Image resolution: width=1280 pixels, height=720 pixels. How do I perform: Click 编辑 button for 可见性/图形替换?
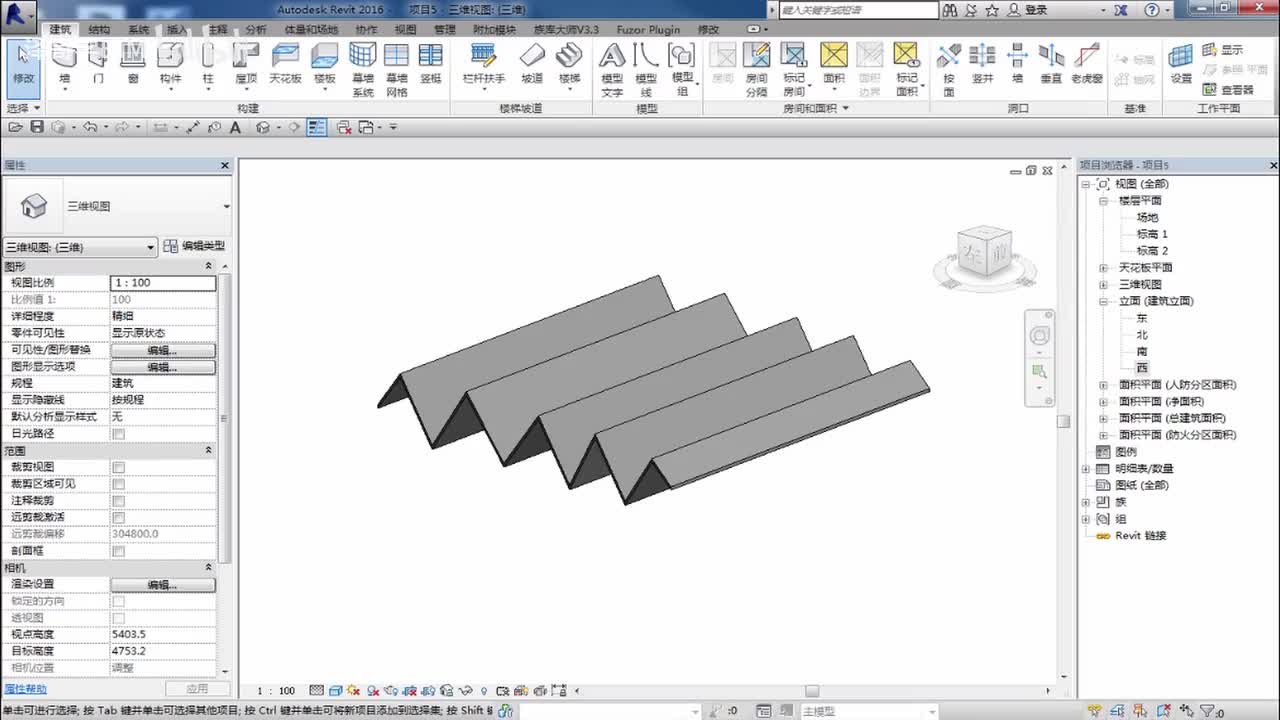(x=163, y=350)
